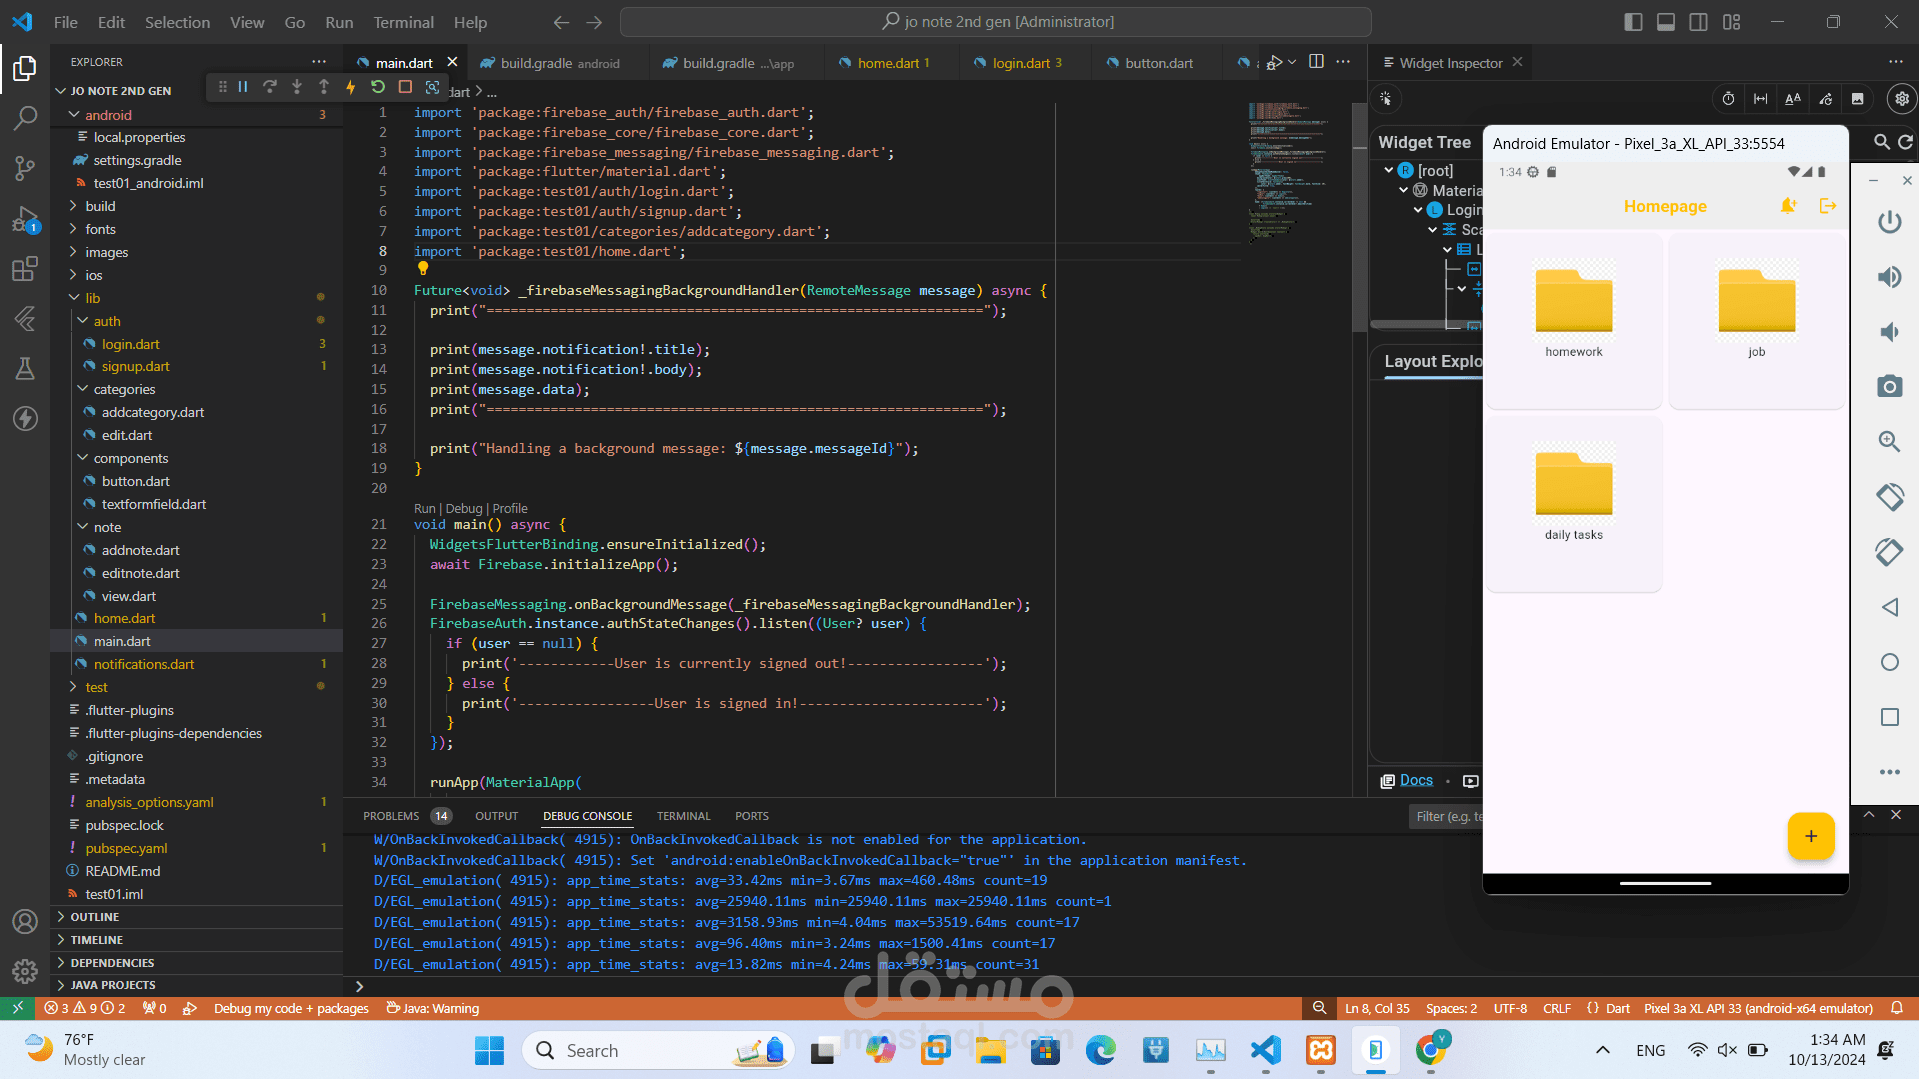
Task: Click the green restart debug icon
Action: click(x=378, y=87)
